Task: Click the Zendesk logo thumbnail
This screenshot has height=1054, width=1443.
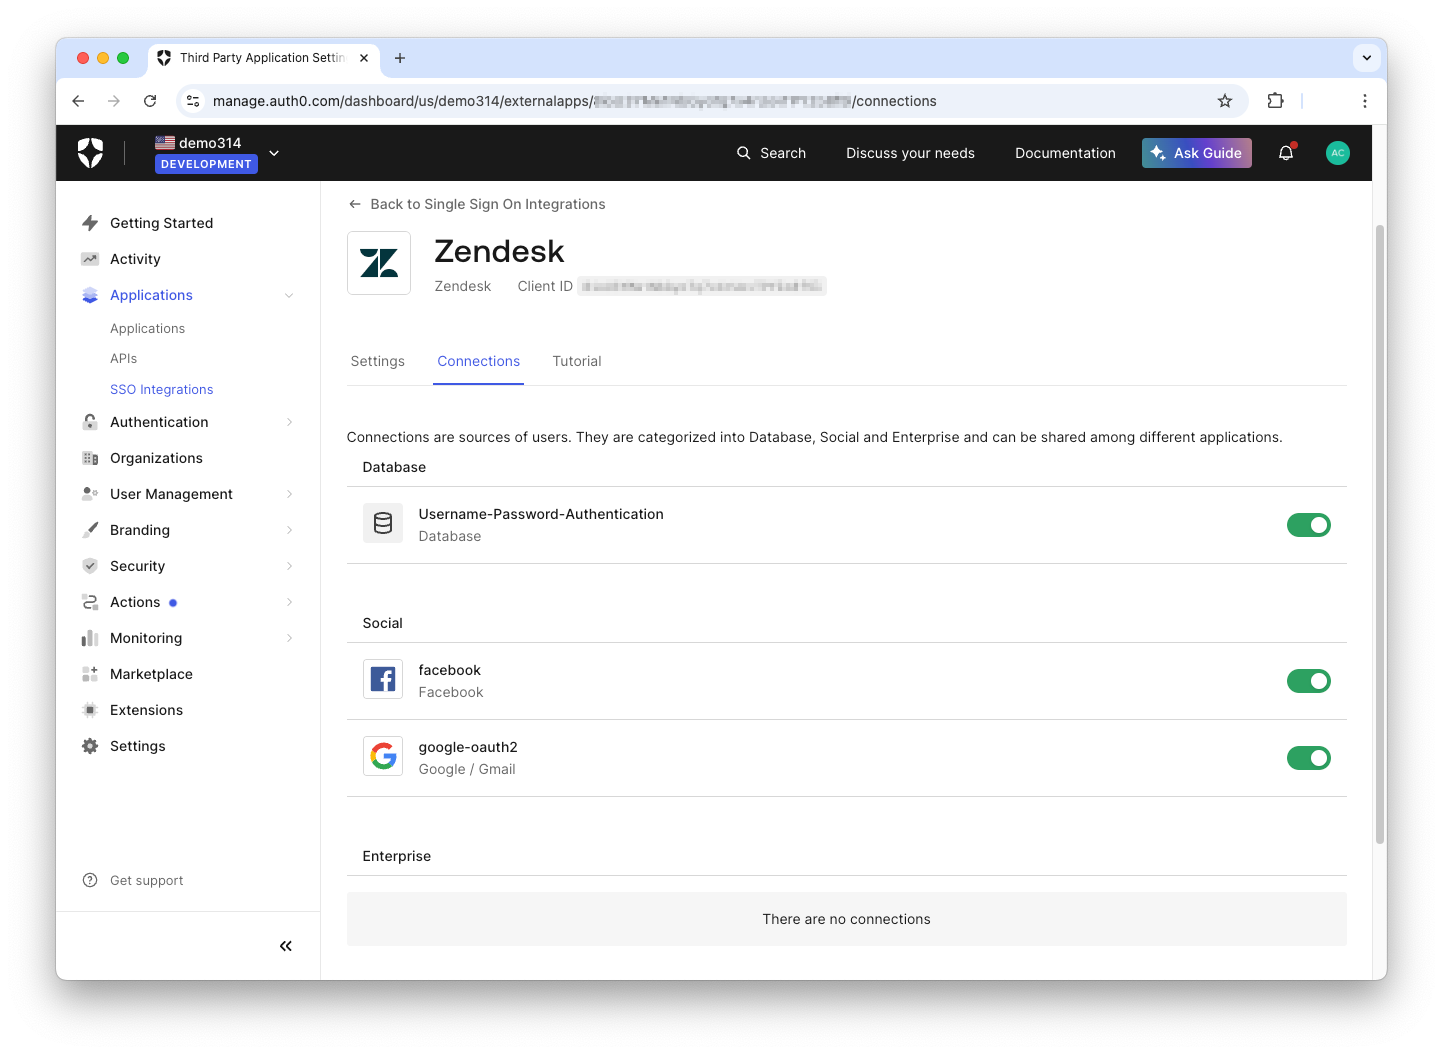Action: point(379,263)
